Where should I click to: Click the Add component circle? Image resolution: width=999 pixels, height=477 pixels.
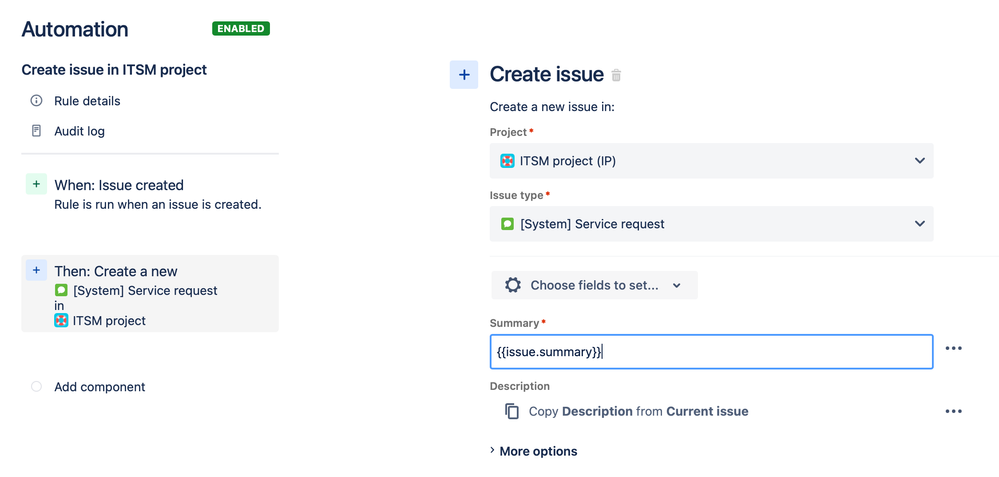click(x=36, y=387)
